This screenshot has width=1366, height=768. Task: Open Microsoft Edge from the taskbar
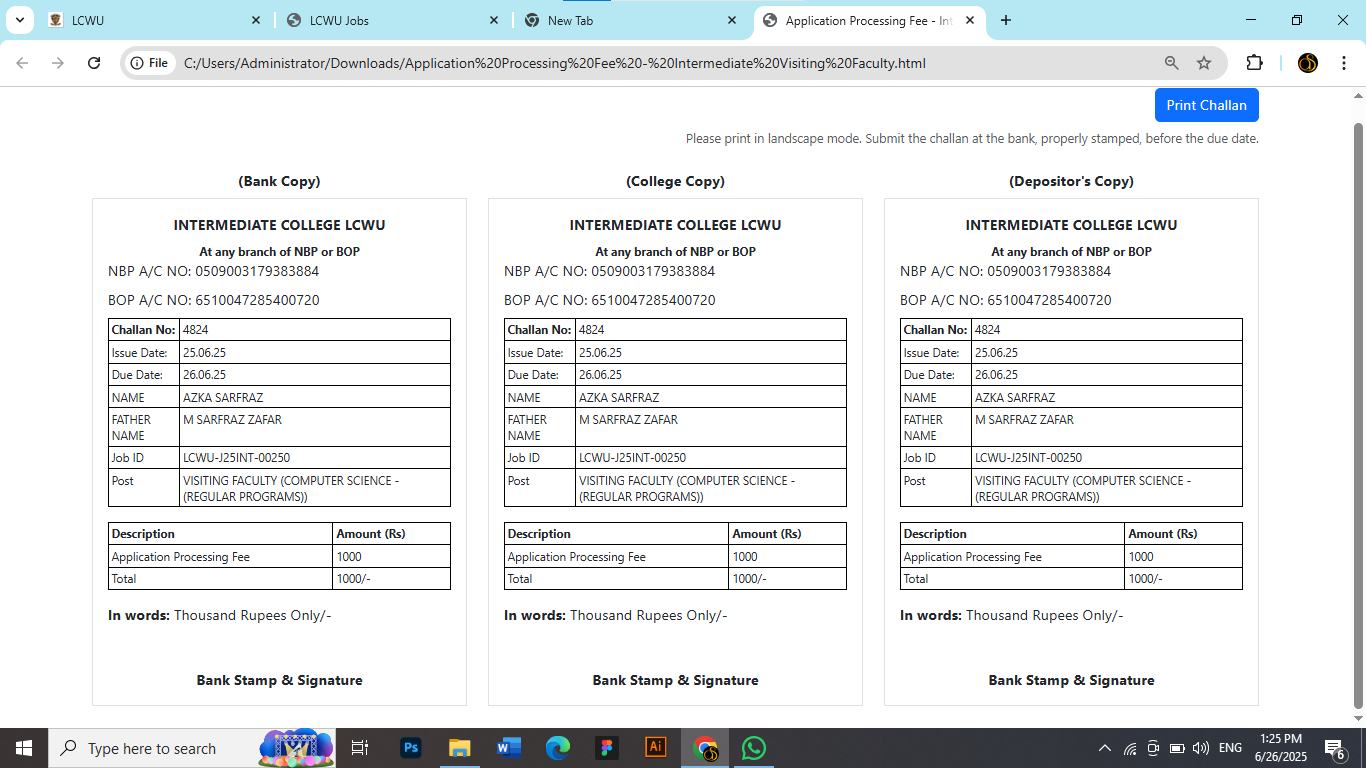[x=557, y=748]
